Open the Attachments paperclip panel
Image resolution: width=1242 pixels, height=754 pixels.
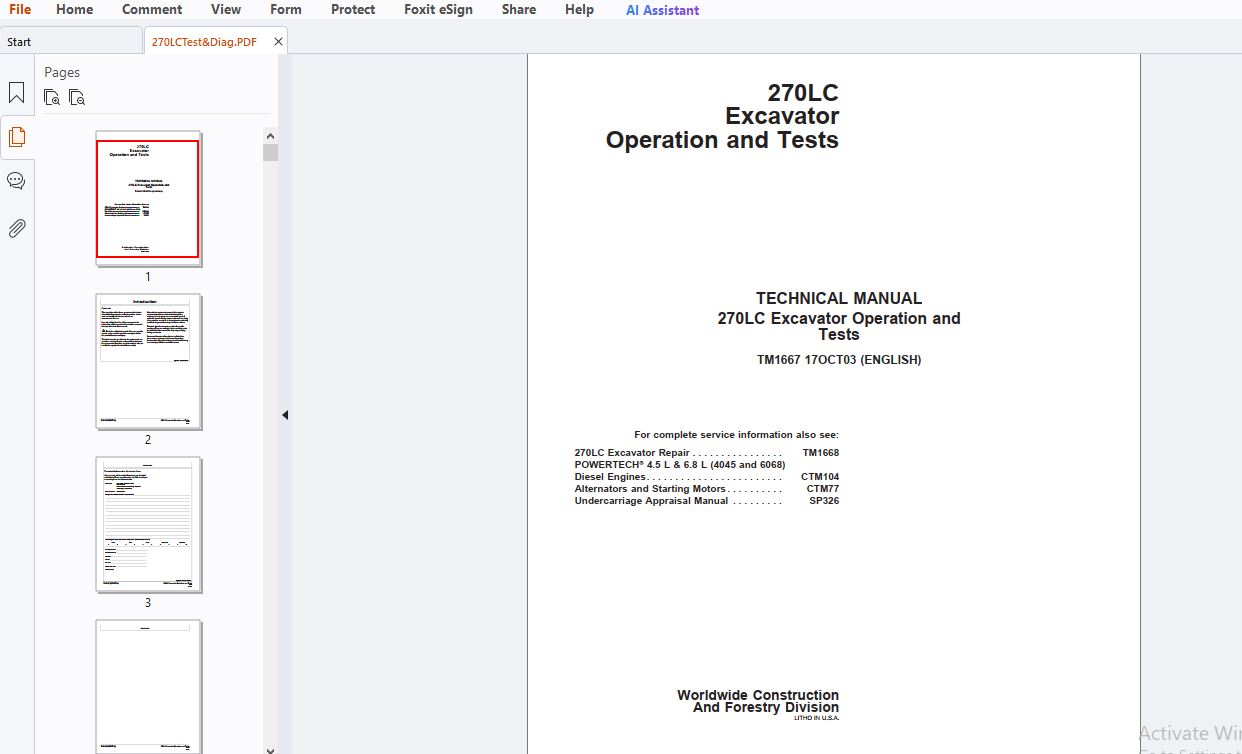16,228
